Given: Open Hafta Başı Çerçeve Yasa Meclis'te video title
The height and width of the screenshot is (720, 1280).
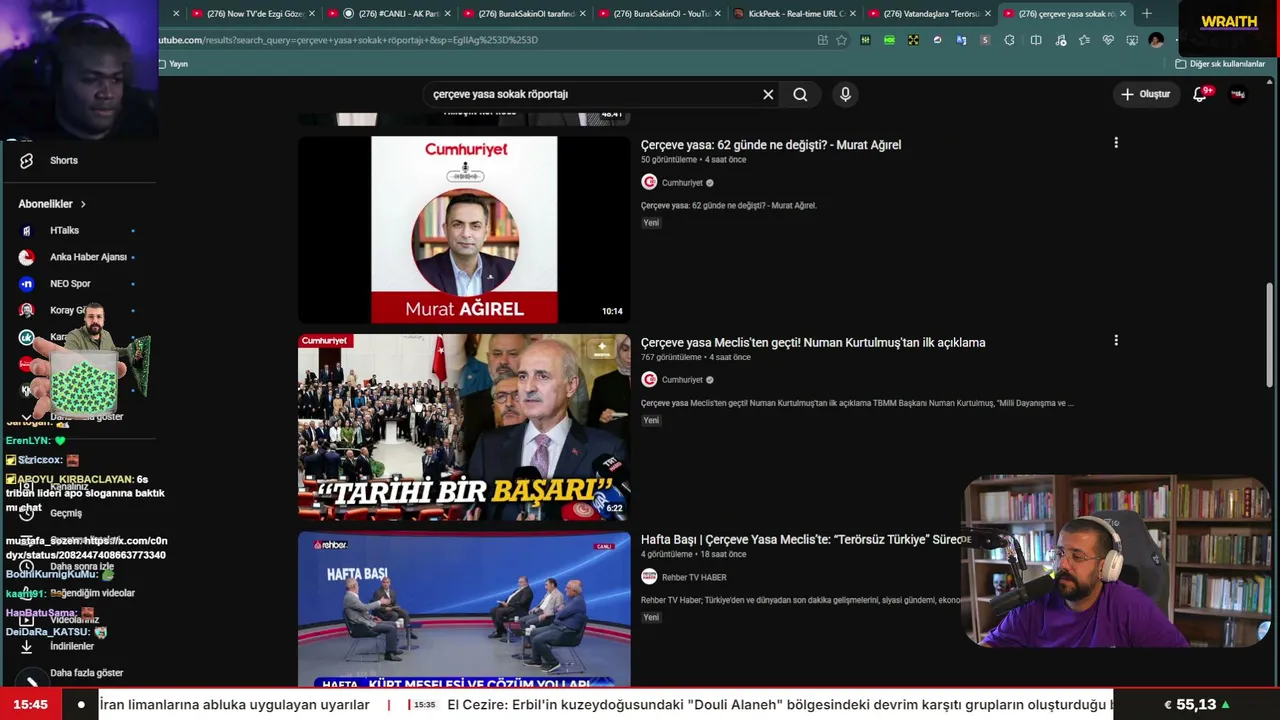Looking at the screenshot, I should coord(801,539).
